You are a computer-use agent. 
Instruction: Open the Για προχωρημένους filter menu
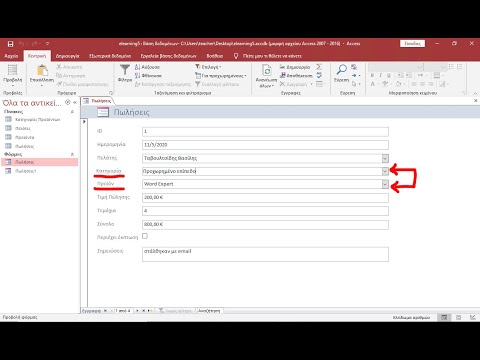tap(221, 76)
